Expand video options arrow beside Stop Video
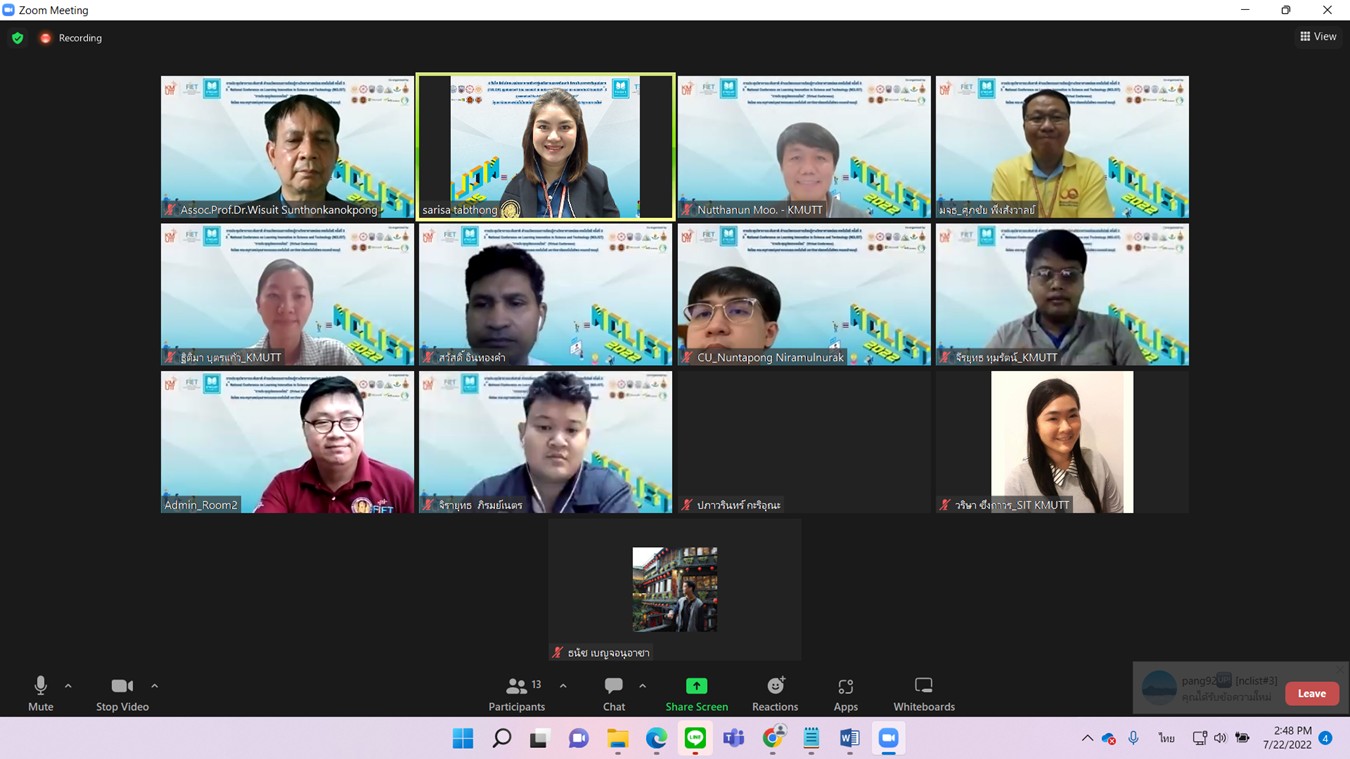 (x=154, y=686)
